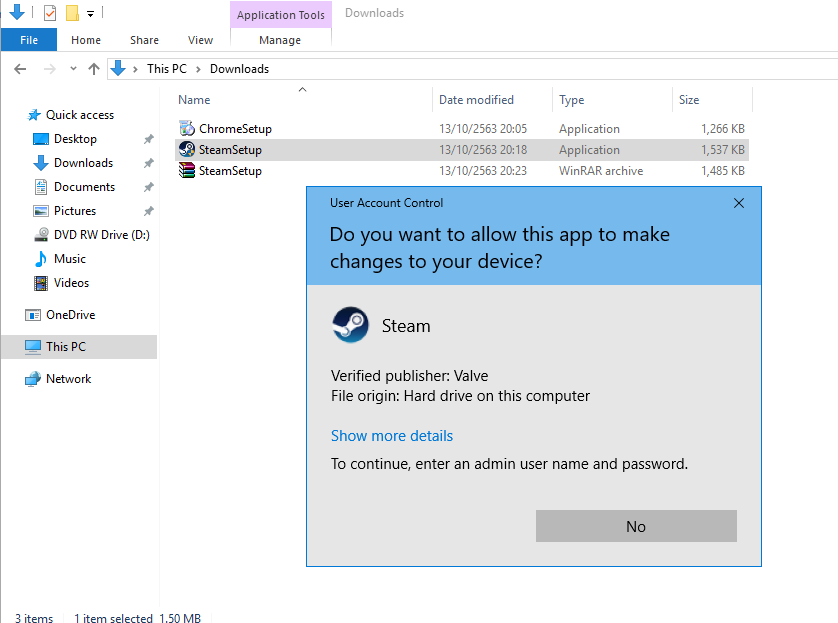Navigate up one level with Up arrow
The width and height of the screenshot is (838, 623).
click(94, 69)
